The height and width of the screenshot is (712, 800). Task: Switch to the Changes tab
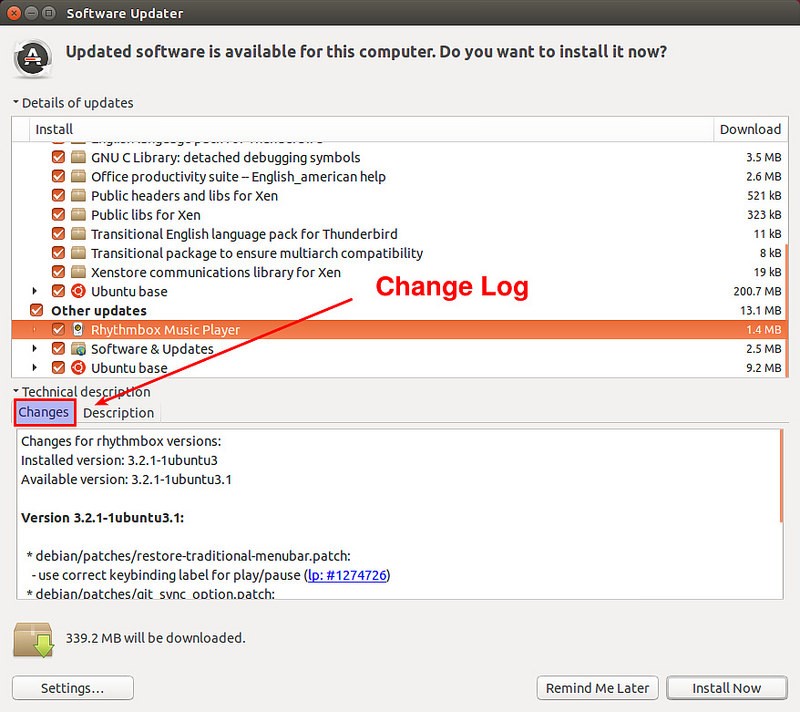tap(44, 412)
